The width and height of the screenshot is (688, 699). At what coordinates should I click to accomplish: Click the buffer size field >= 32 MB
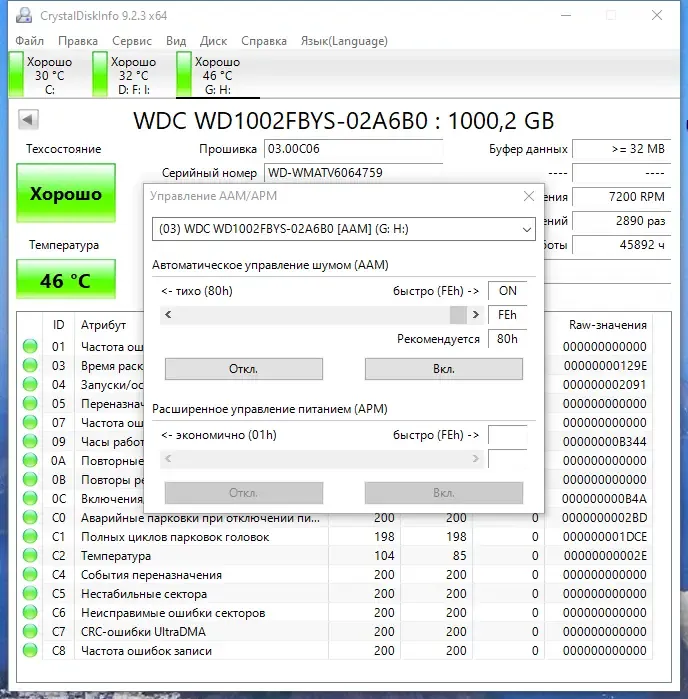622,149
